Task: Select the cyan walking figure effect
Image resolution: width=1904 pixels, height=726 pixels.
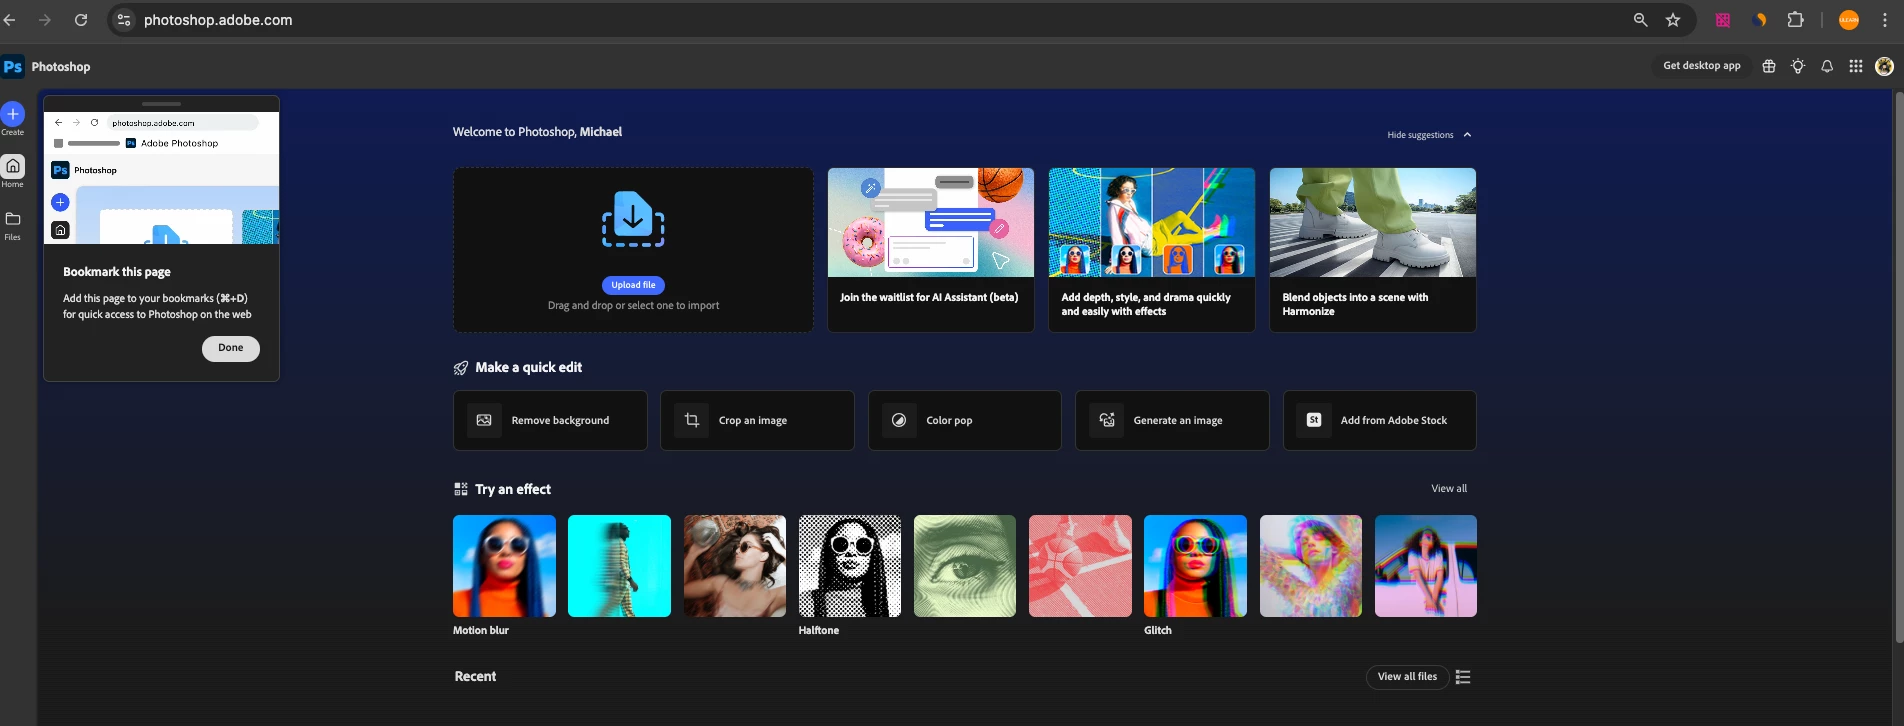Action: point(619,566)
